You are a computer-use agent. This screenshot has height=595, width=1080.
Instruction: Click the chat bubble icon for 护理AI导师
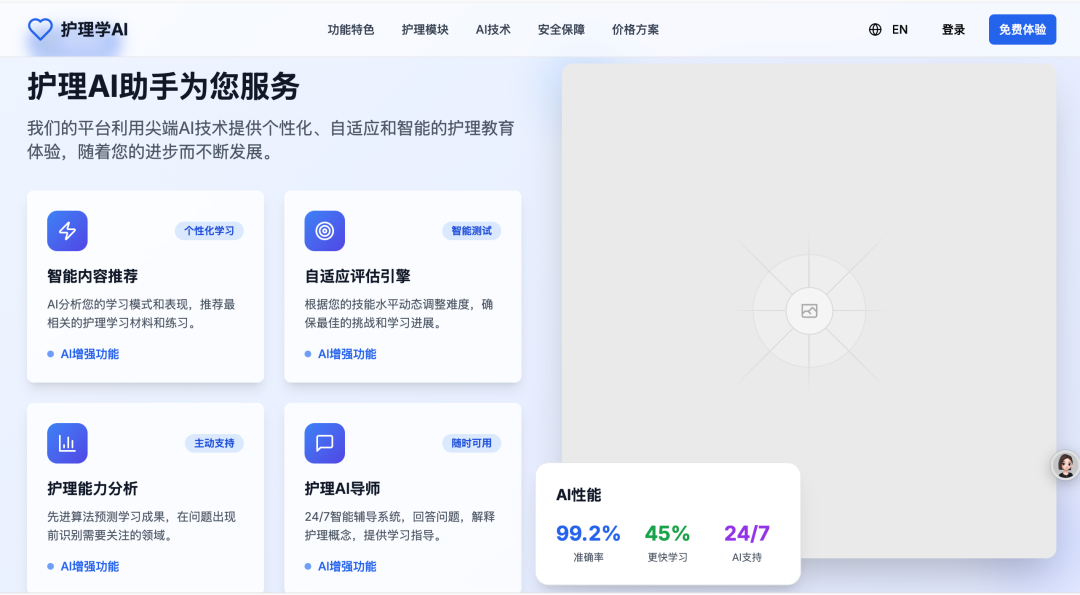point(324,443)
